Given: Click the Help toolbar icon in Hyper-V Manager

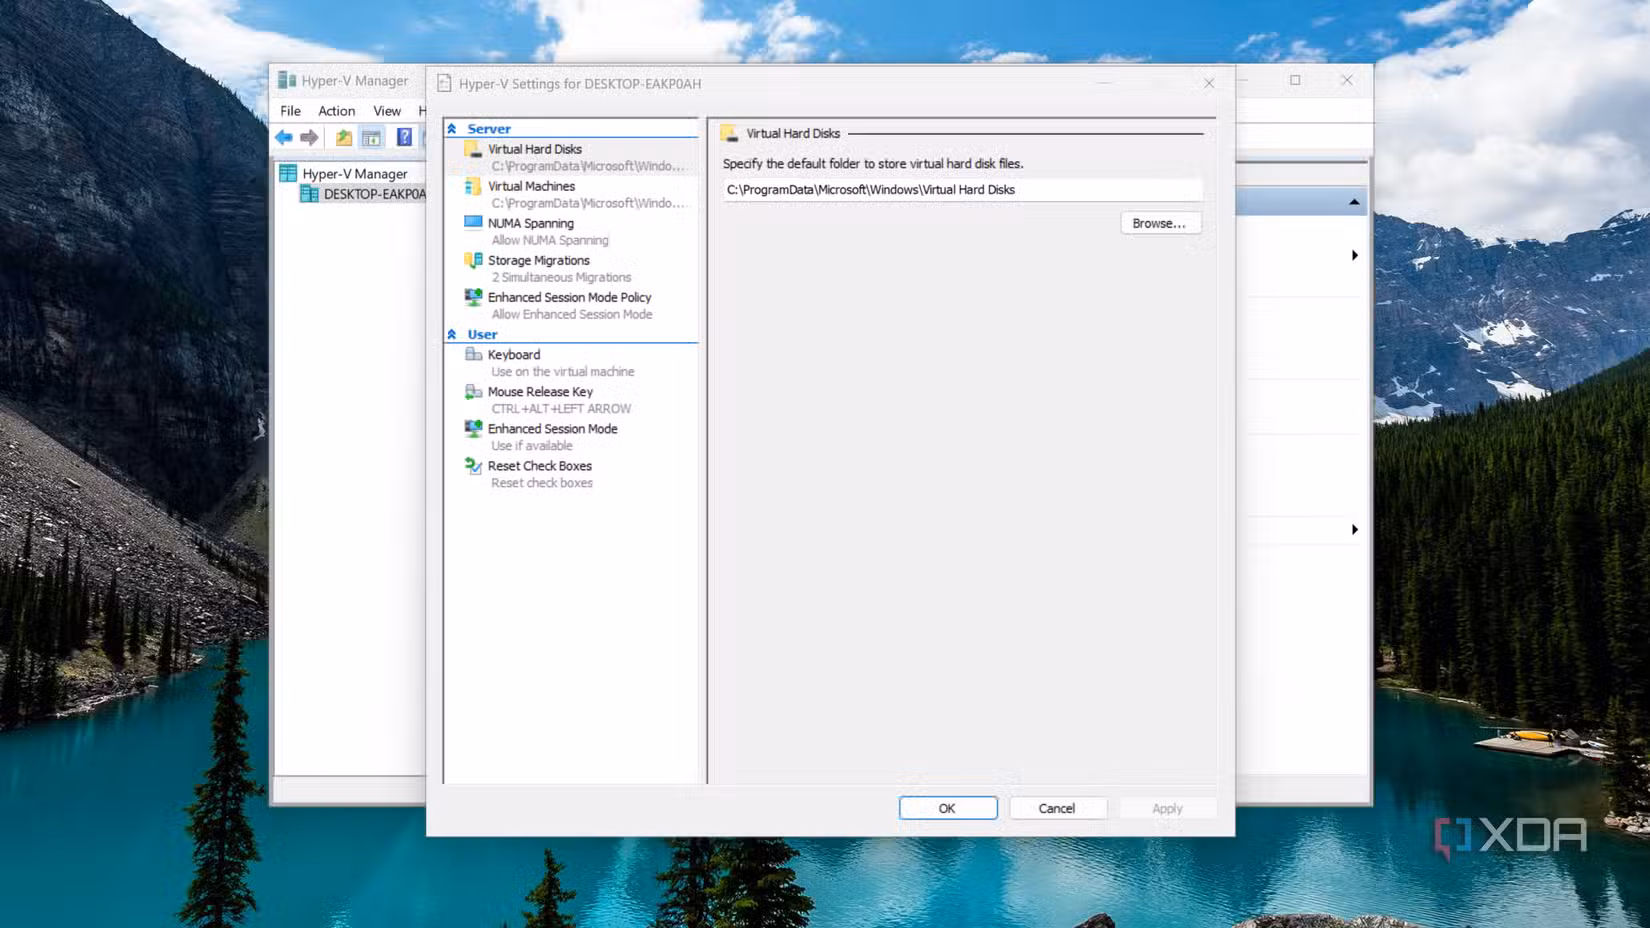Looking at the screenshot, I should 404,137.
